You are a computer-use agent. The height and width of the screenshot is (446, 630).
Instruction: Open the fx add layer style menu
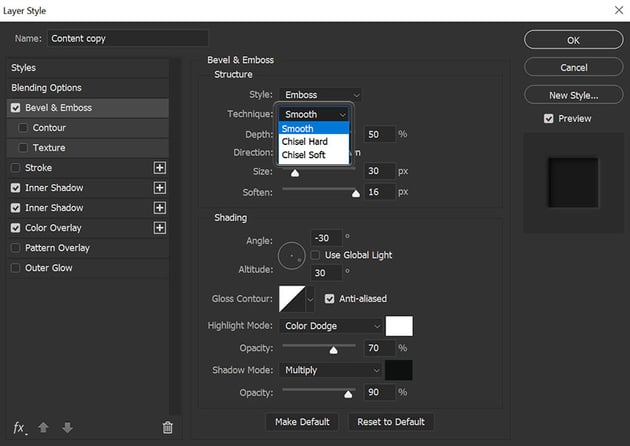(20, 428)
